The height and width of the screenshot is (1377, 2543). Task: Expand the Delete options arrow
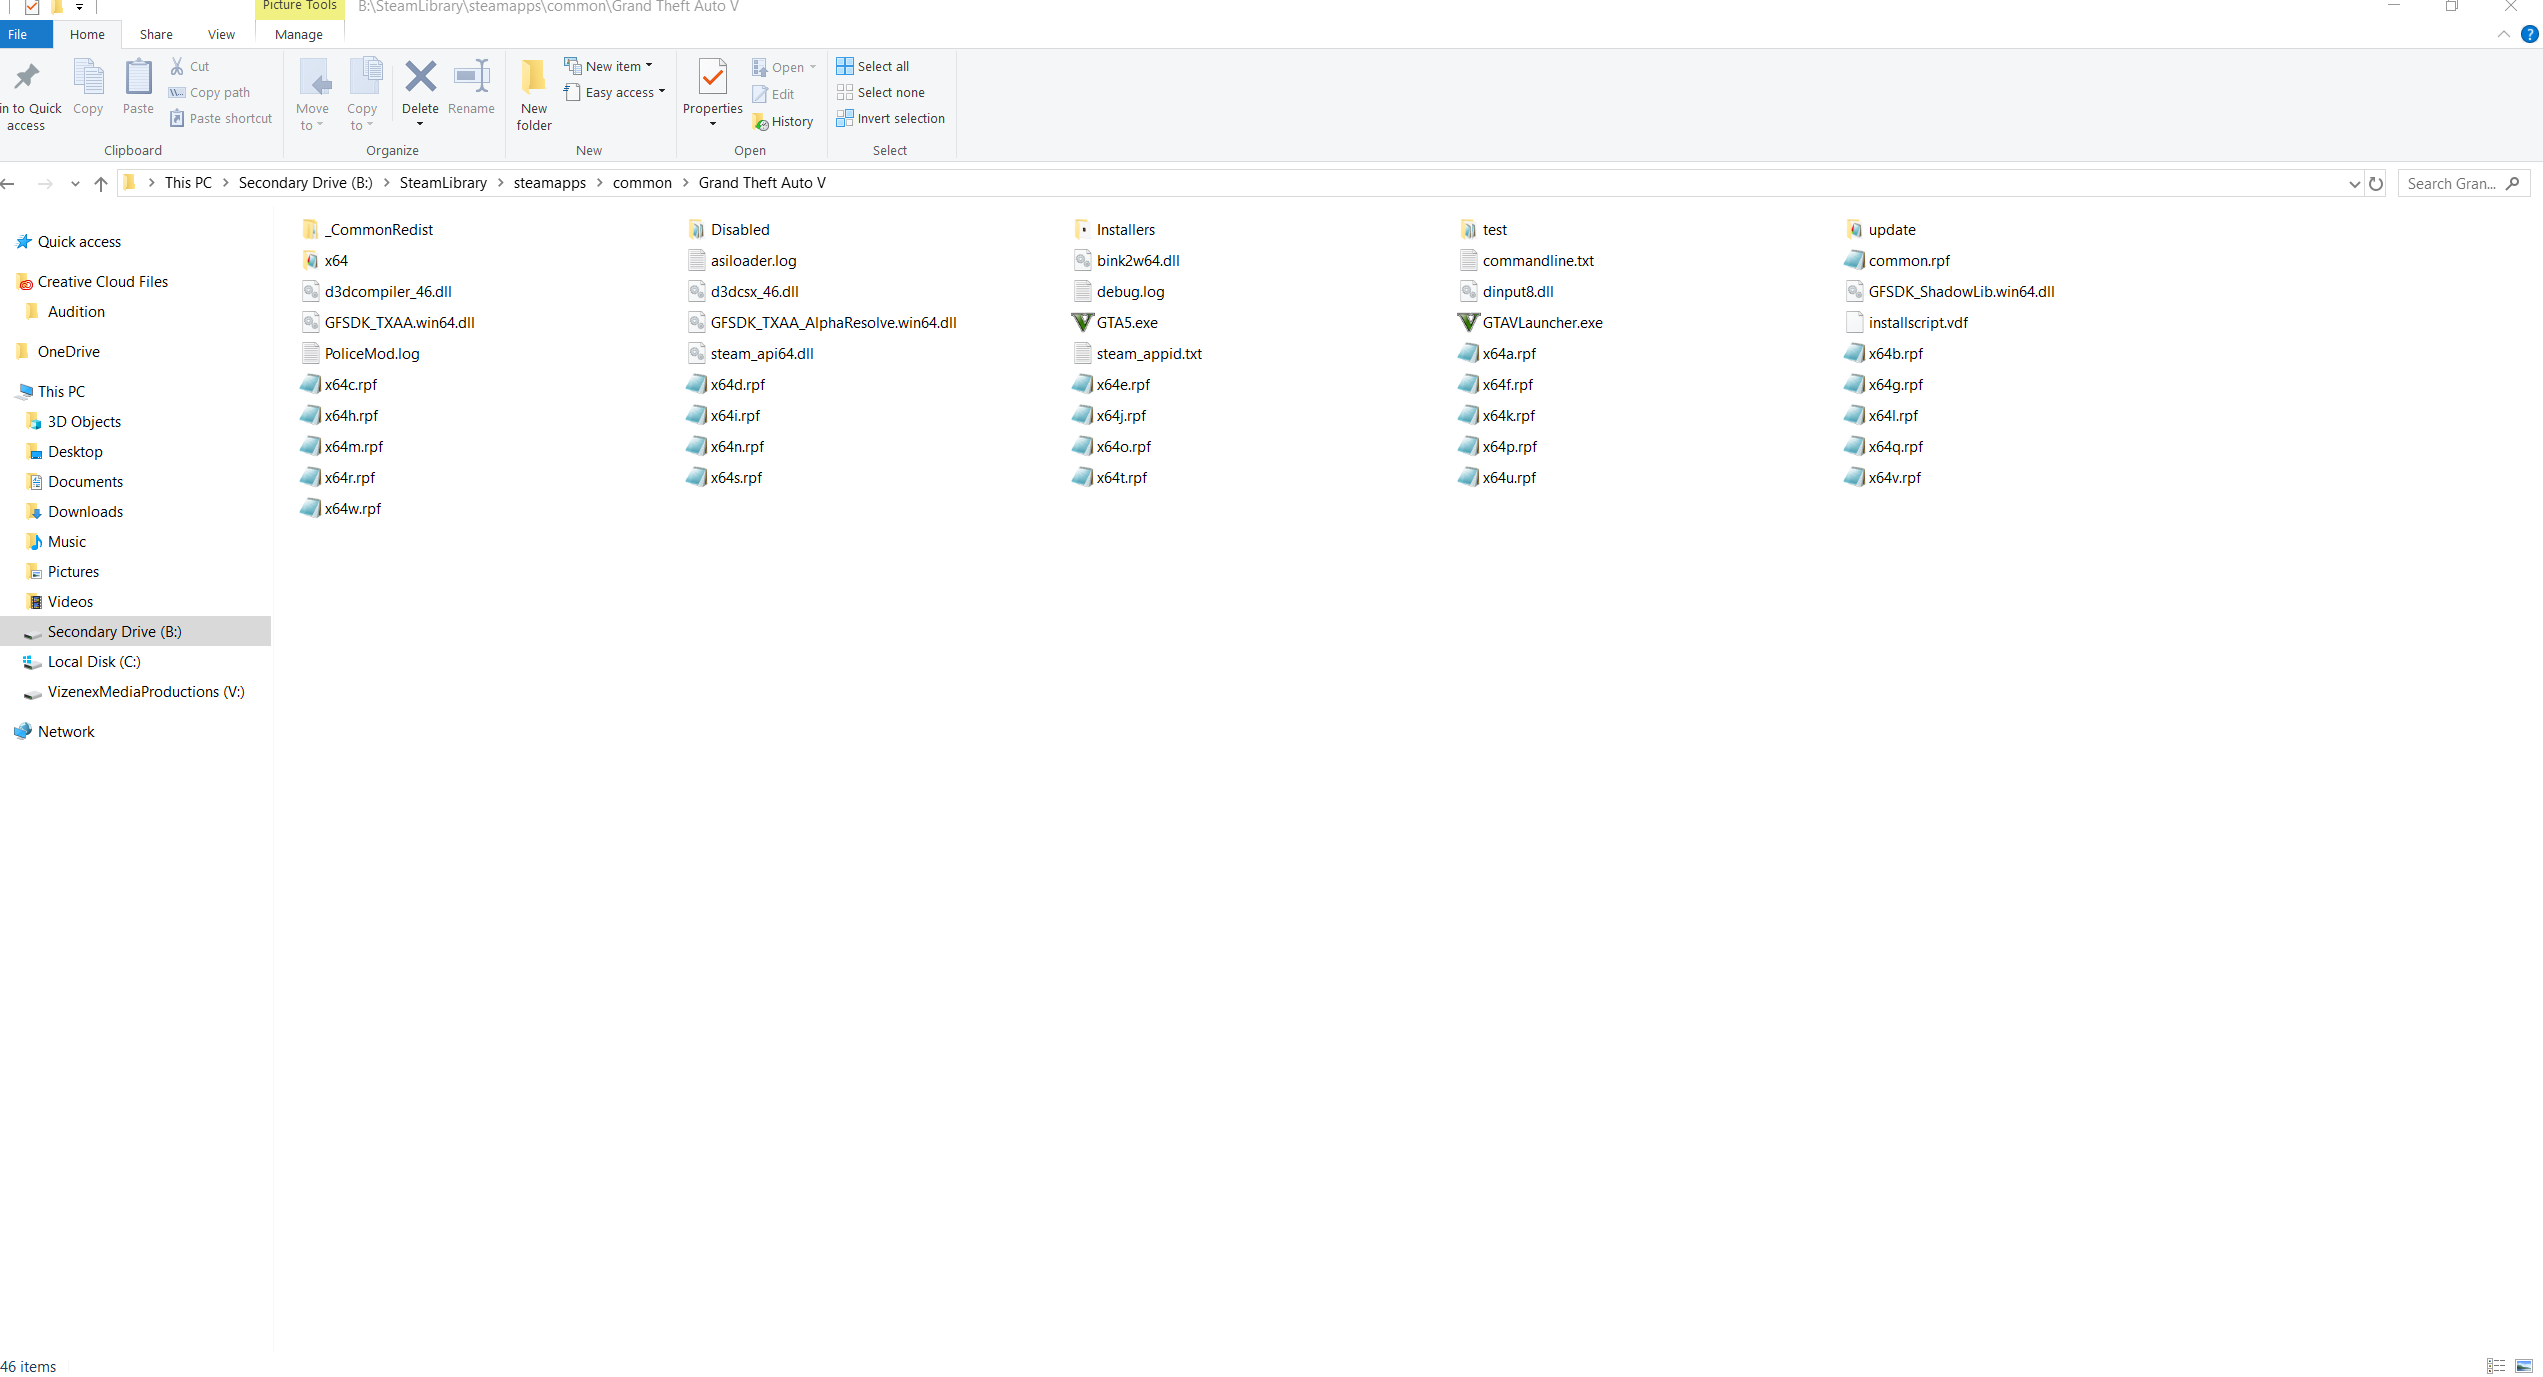point(420,124)
